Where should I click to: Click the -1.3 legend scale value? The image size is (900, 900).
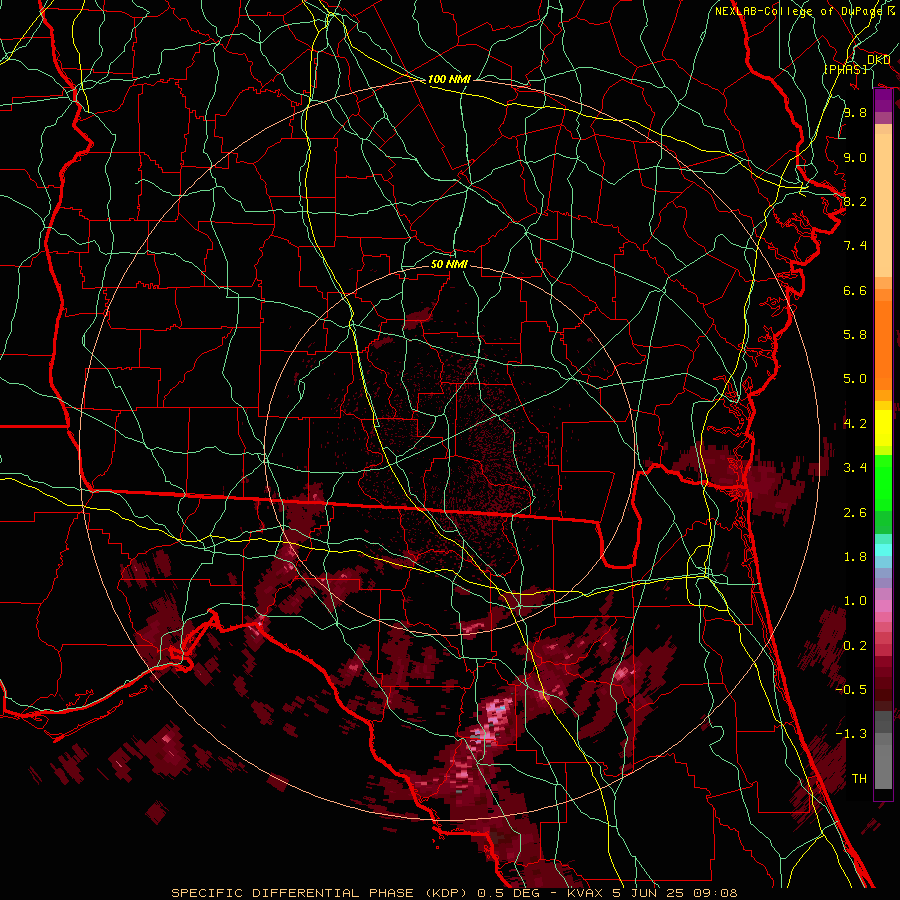851,734
